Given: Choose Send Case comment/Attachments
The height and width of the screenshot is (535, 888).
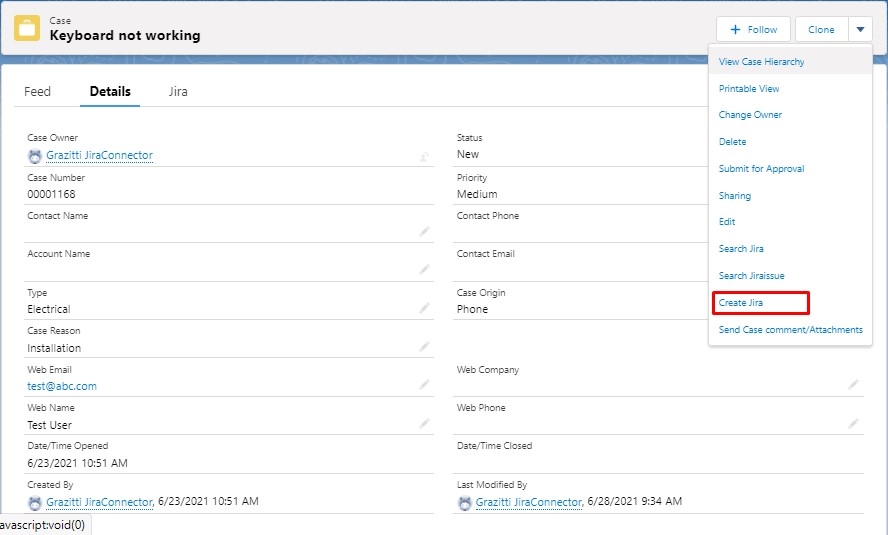Looking at the screenshot, I should [x=791, y=329].
